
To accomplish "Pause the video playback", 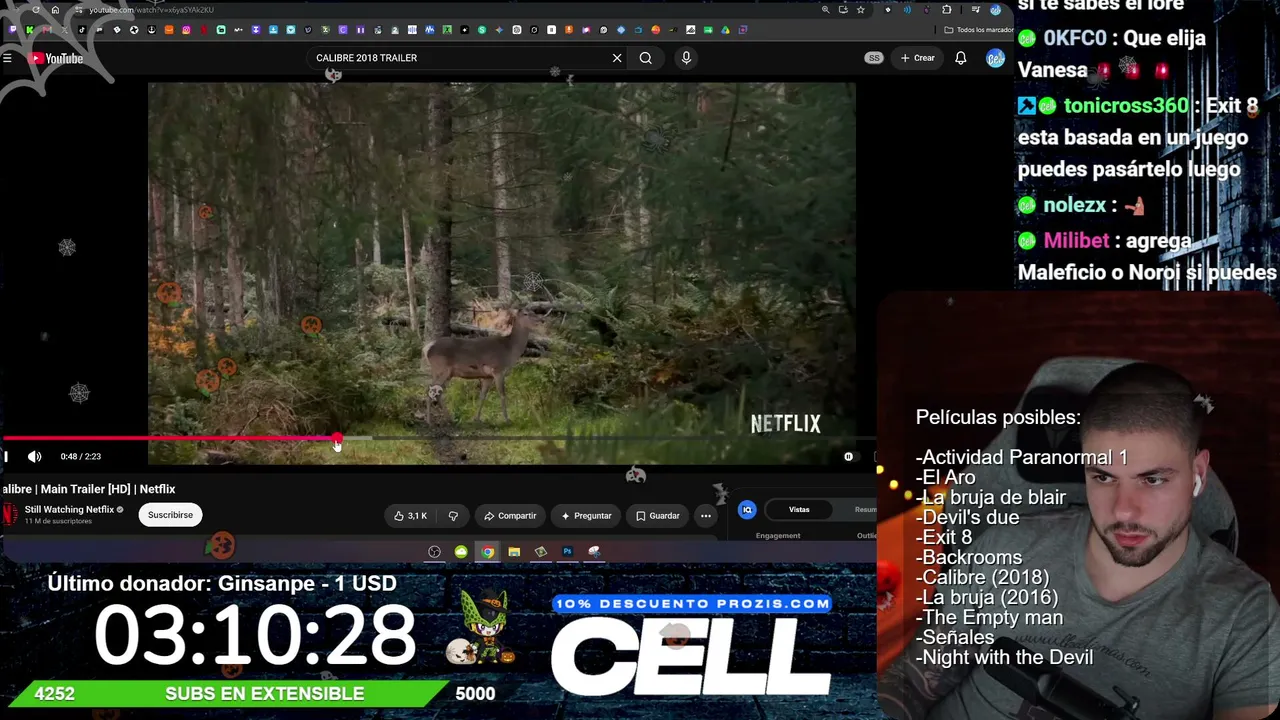I will click(6, 456).
